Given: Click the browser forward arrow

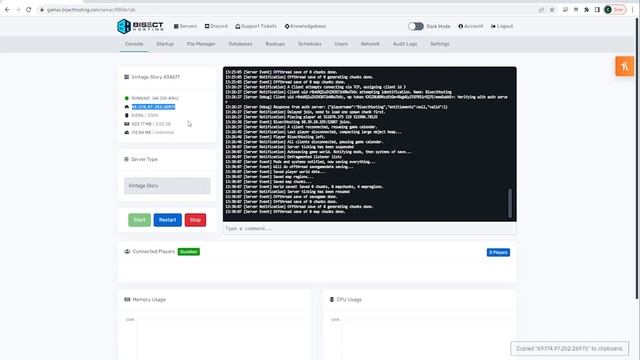Looking at the screenshot, I should point(18,9).
